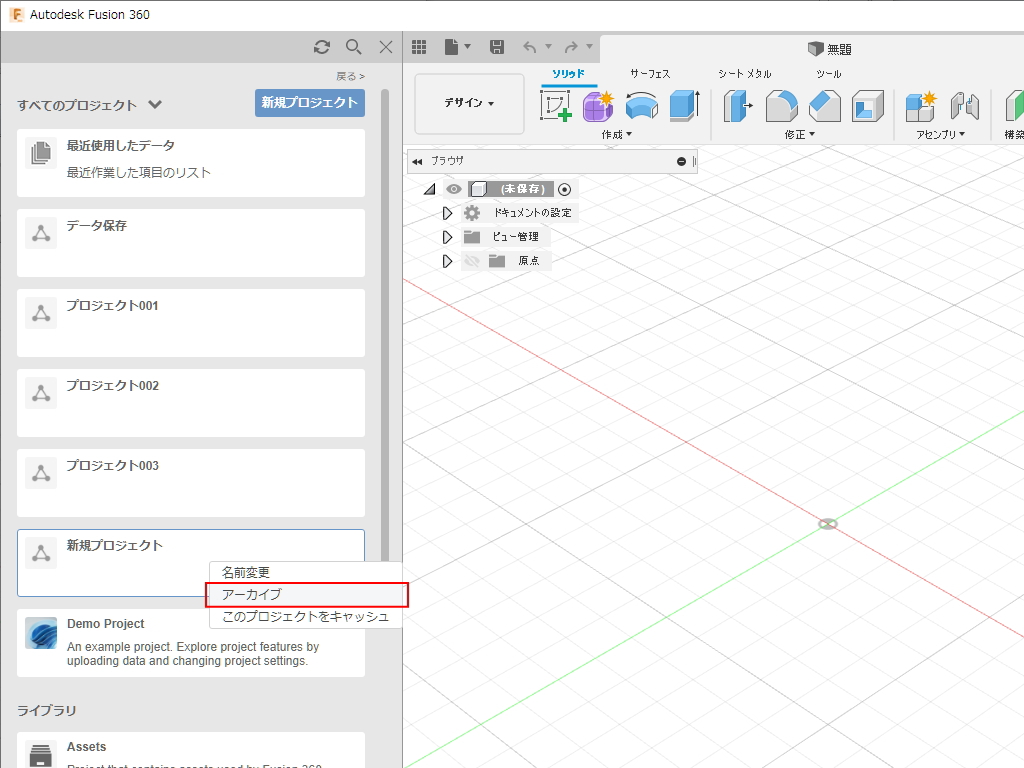The height and width of the screenshot is (768, 1024).
Task: Open the プロジェクト003 project
Action: pos(191,483)
